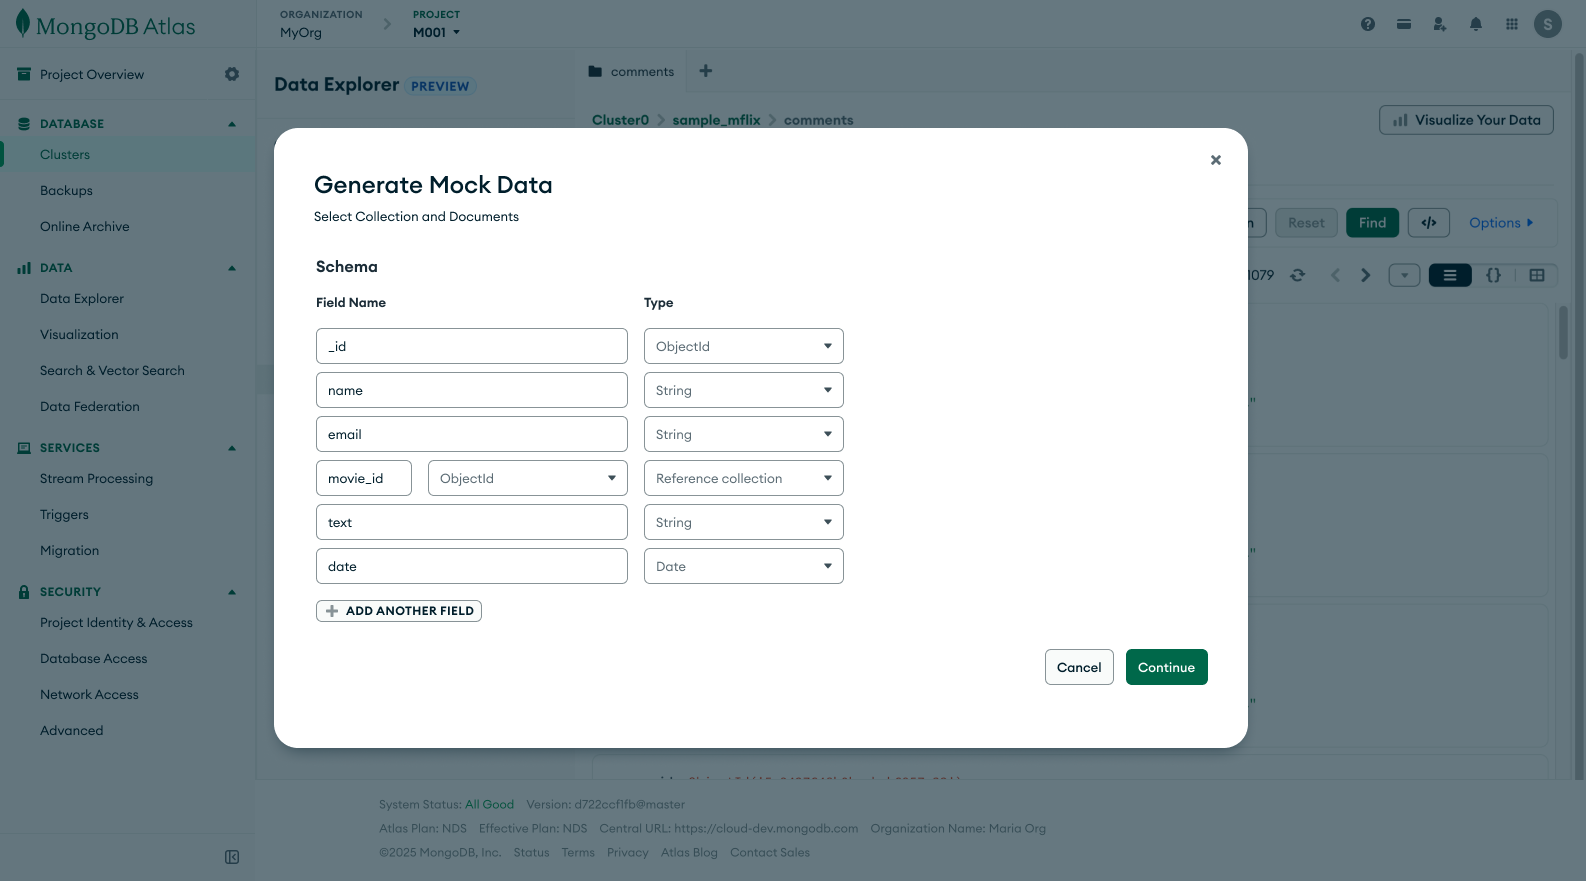
Task: Open Migration in the sidebar
Action: pyautogui.click(x=69, y=551)
